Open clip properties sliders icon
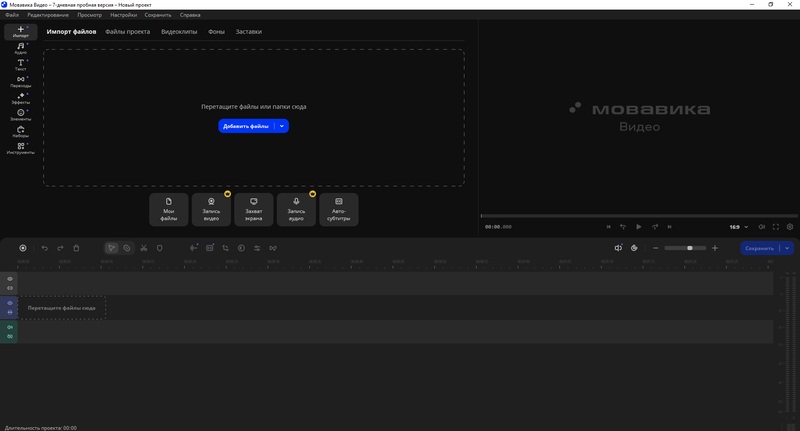The width and height of the screenshot is (800, 431). (x=257, y=248)
